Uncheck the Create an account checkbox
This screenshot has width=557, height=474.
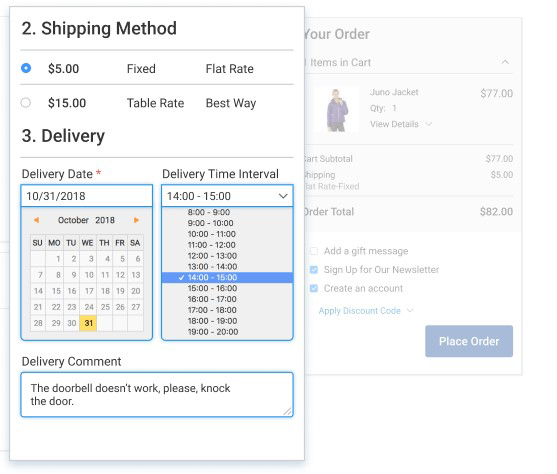tap(314, 288)
